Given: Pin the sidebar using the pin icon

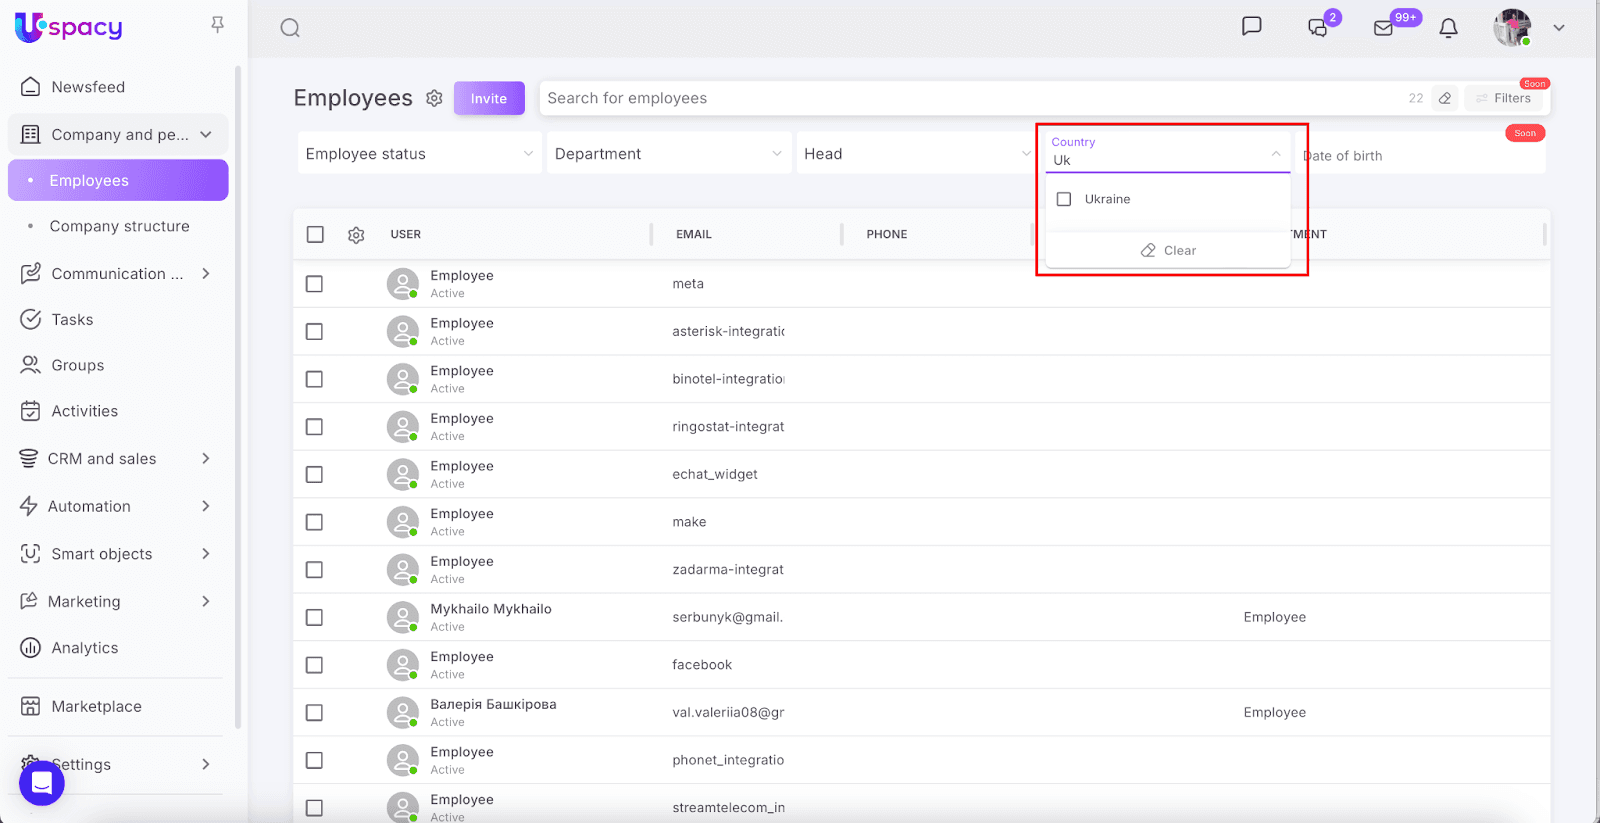Looking at the screenshot, I should click(x=217, y=25).
